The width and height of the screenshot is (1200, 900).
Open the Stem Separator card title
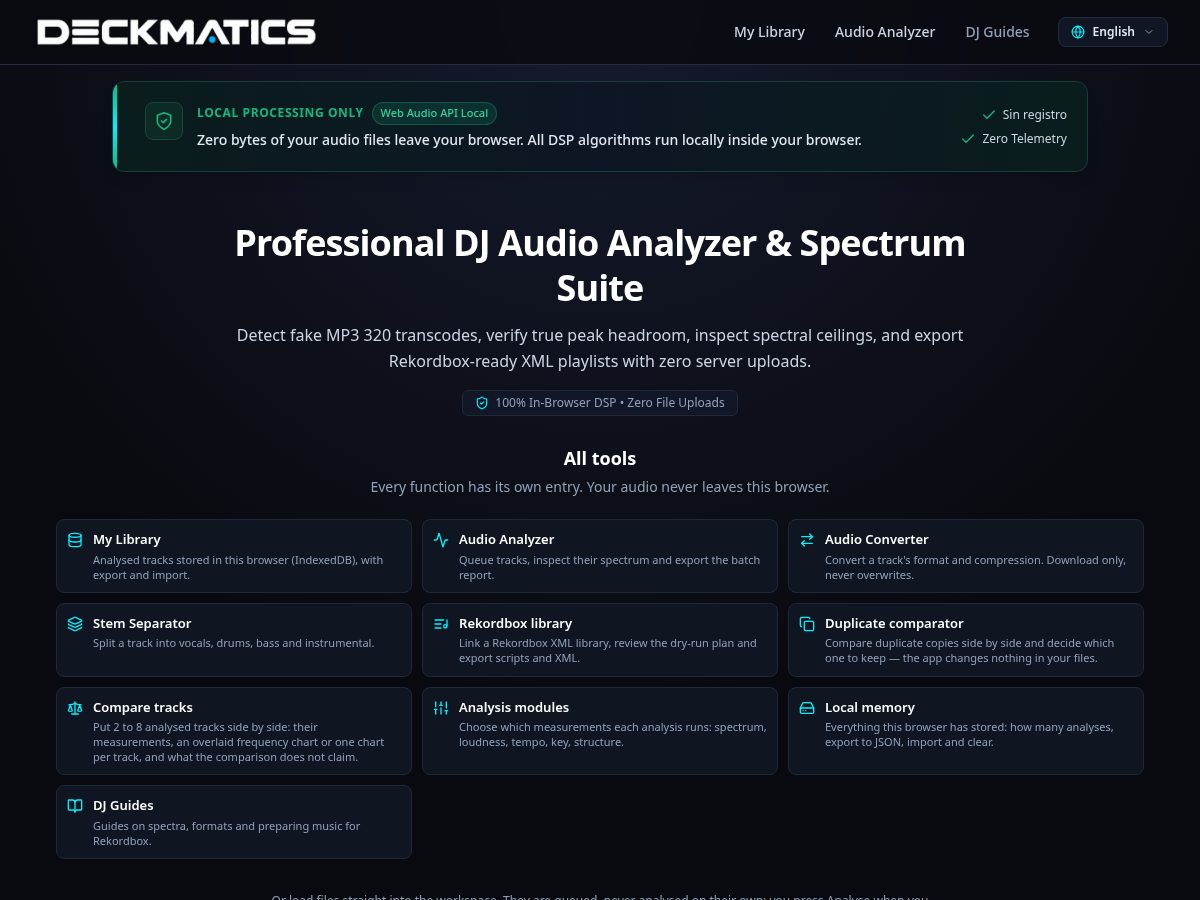tap(142, 623)
